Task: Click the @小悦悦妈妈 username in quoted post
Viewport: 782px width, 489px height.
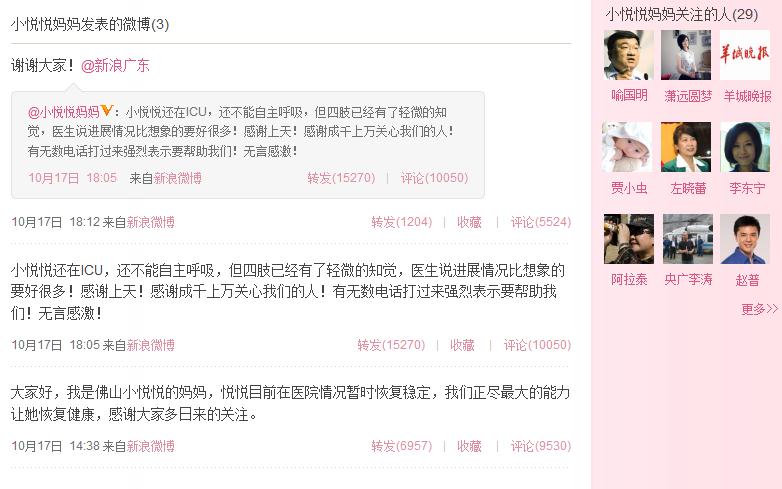Action: (x=64, y=112)
